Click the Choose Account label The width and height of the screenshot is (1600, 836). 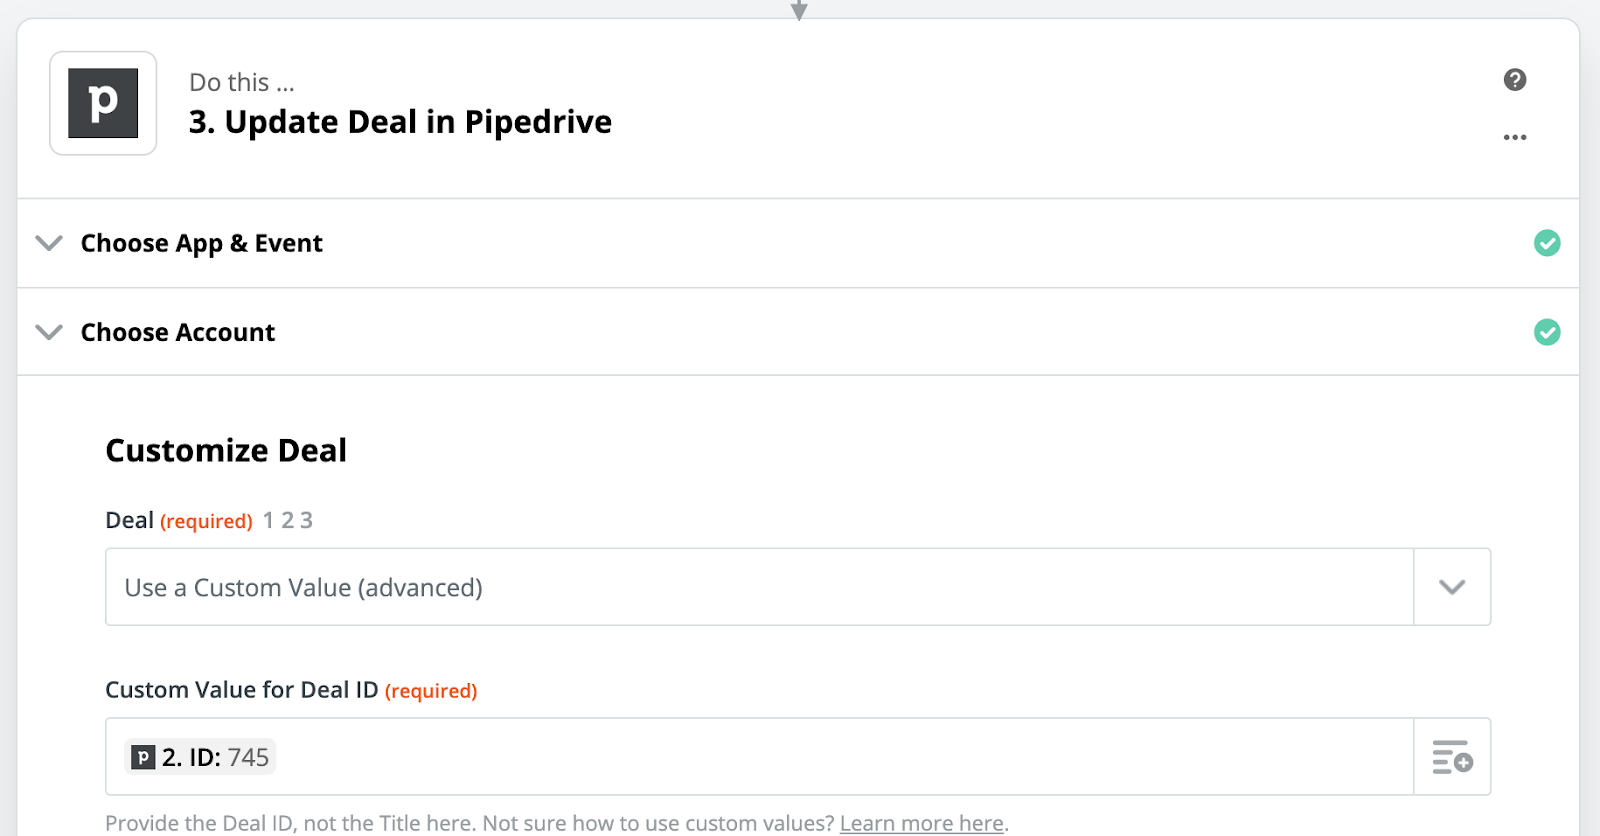178,332
